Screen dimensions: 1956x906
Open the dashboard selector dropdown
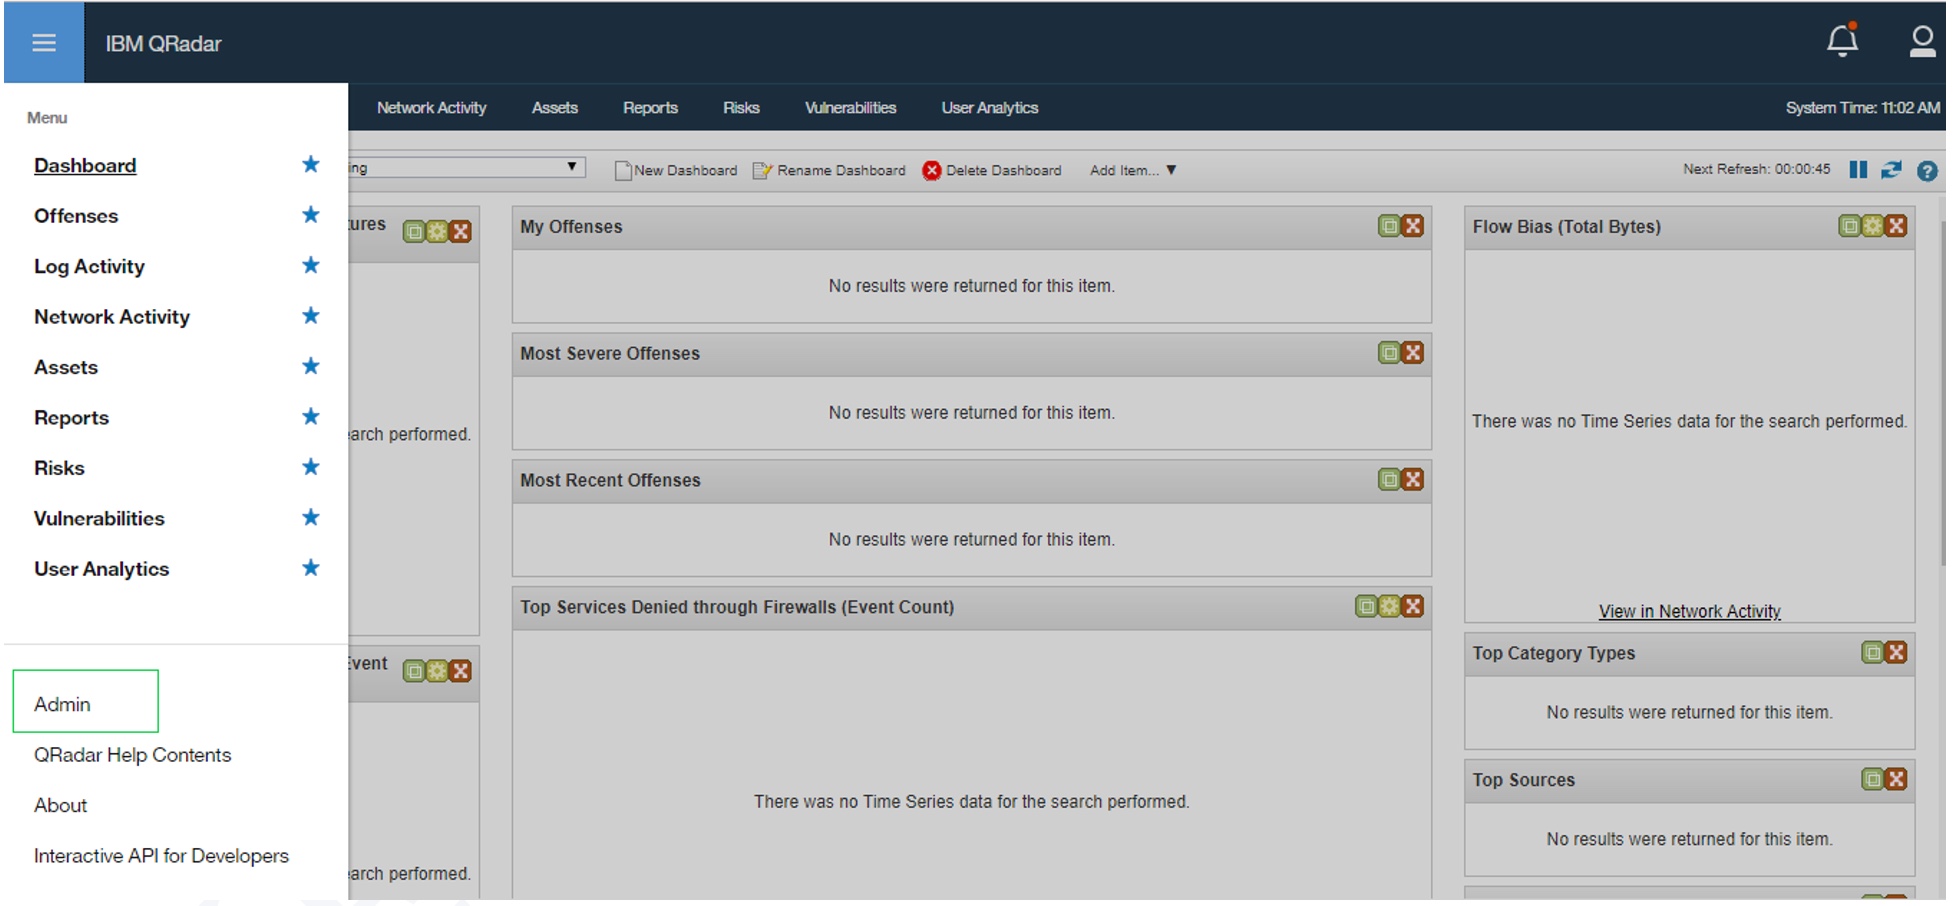(x=571, y=167)
